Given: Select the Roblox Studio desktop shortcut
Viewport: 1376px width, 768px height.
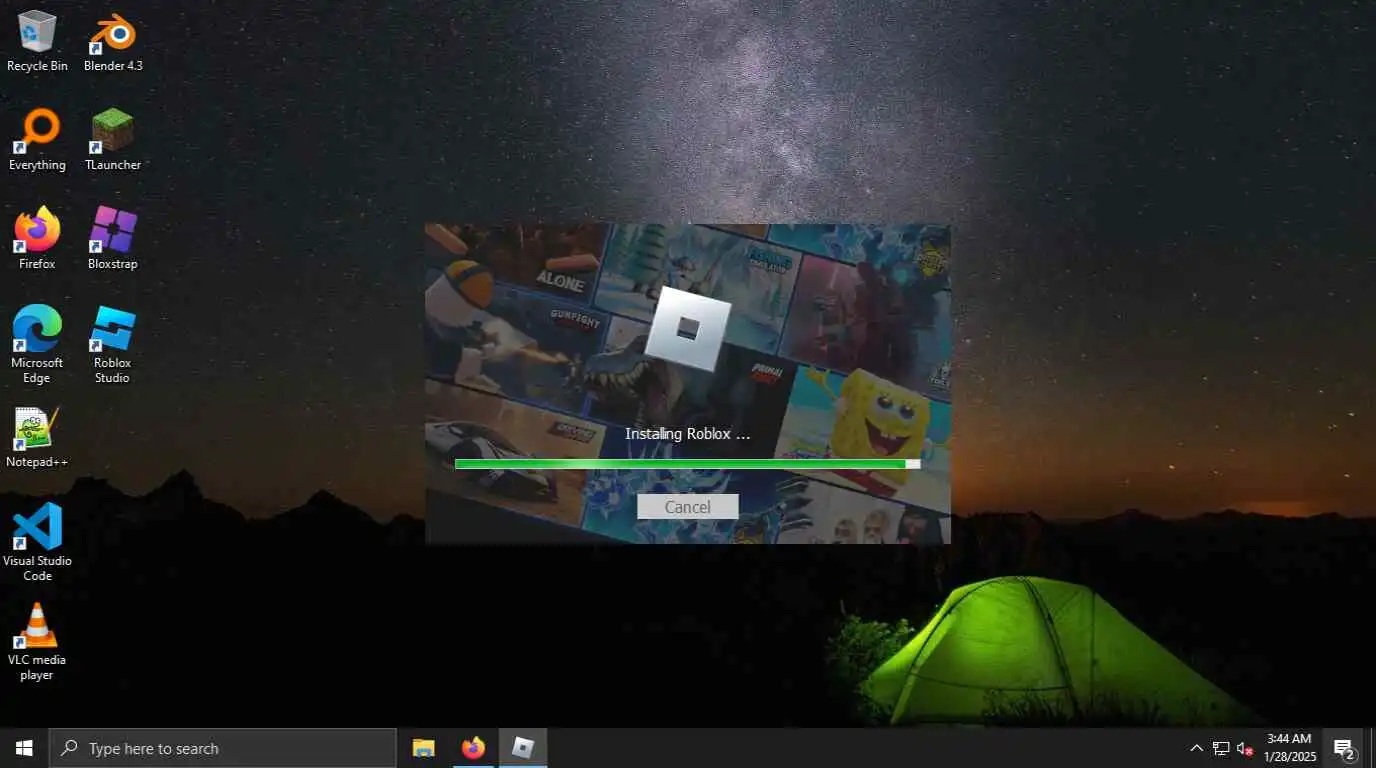Looking at the screenshot, I should point(113,345).
